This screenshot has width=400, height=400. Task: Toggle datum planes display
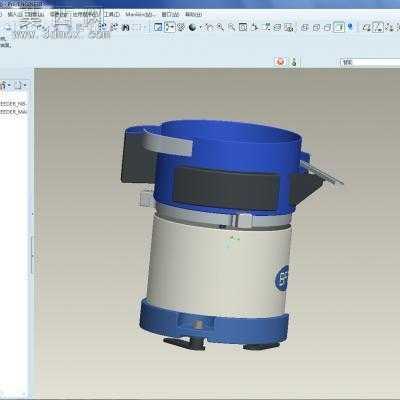[367, 27]
